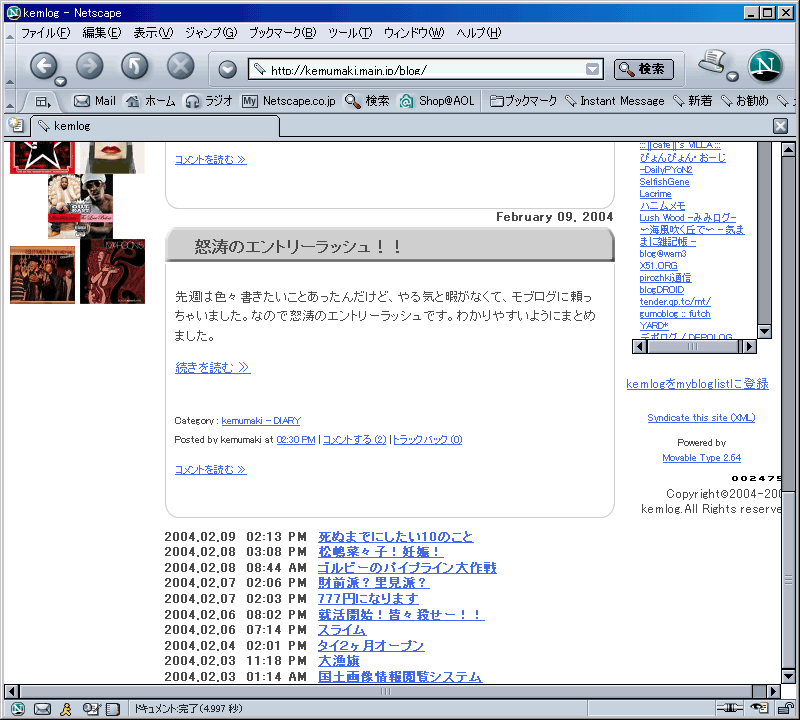
Task: Click the page's horizontal scrollbar thumb
Action: 386,691
